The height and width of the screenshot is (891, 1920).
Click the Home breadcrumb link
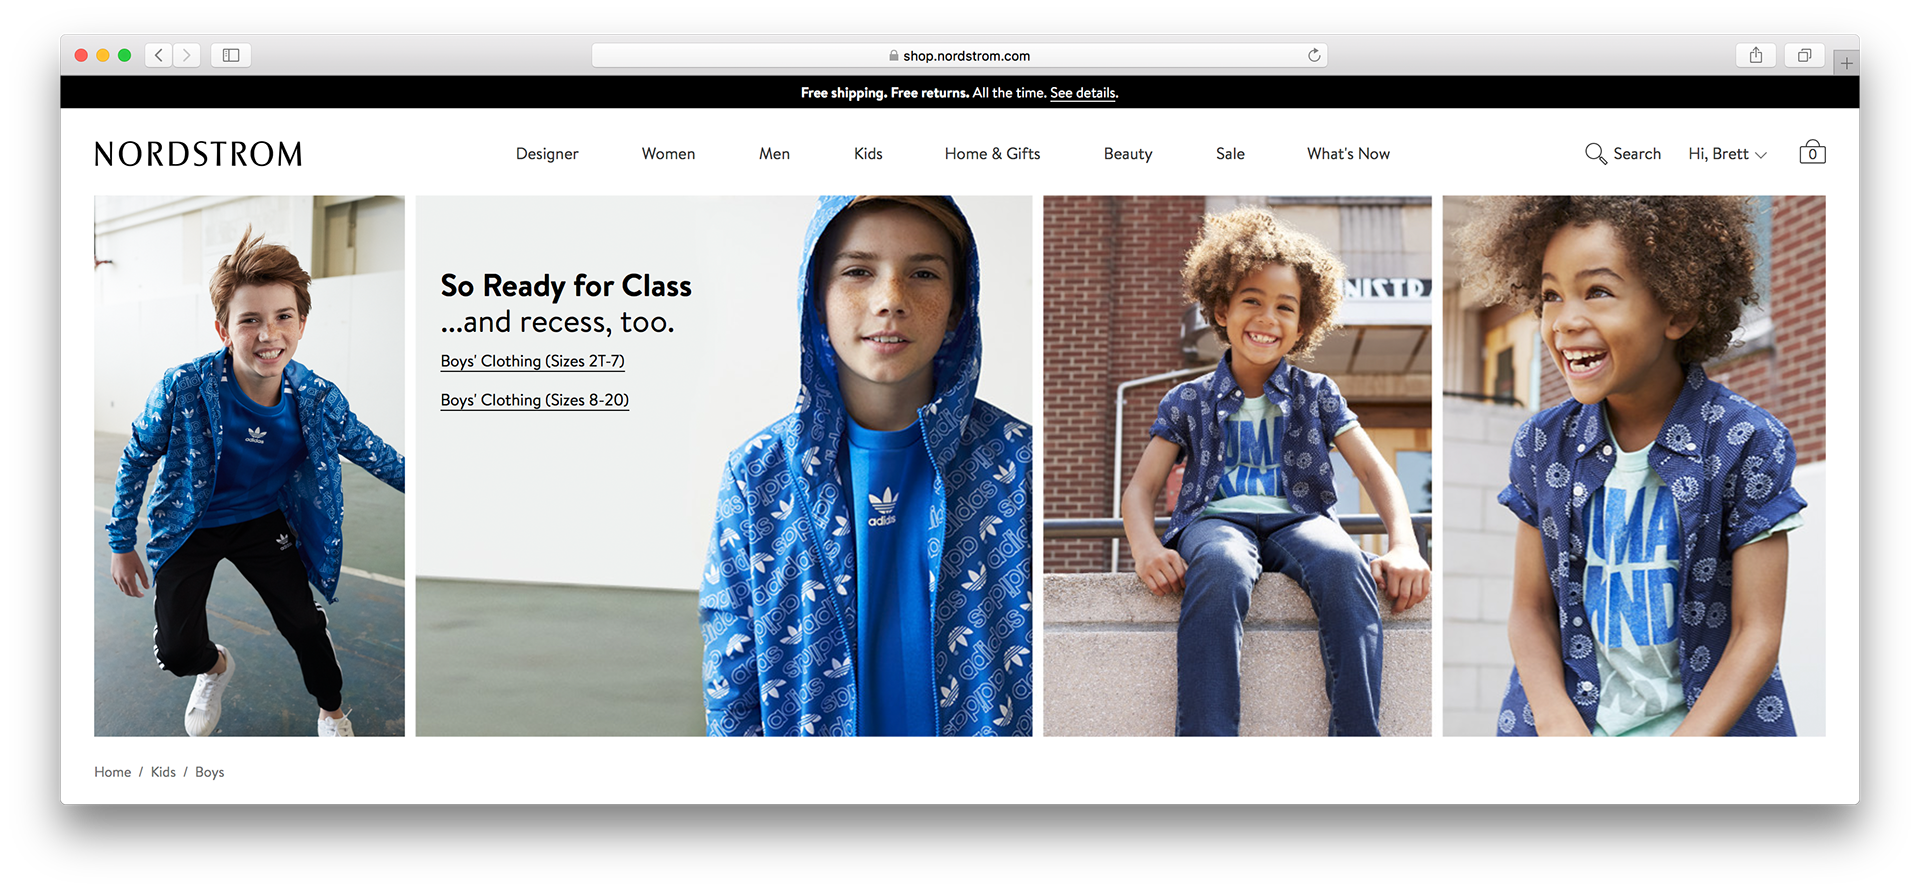click(x=113, y=772)
